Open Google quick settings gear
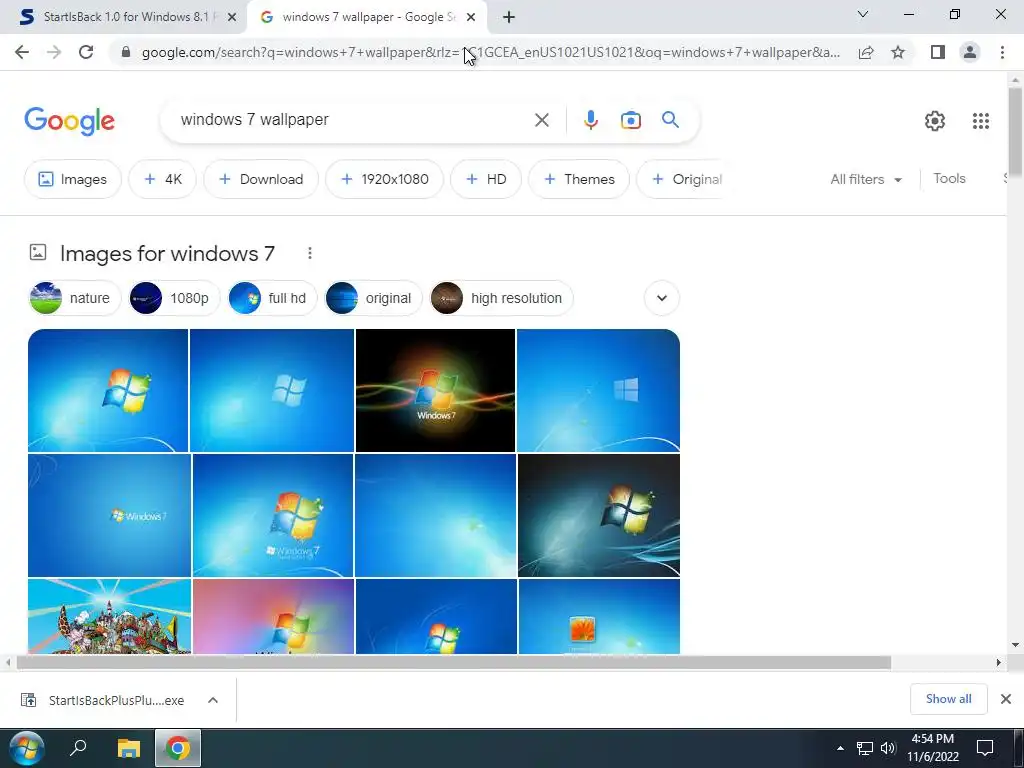 (935, 121)
